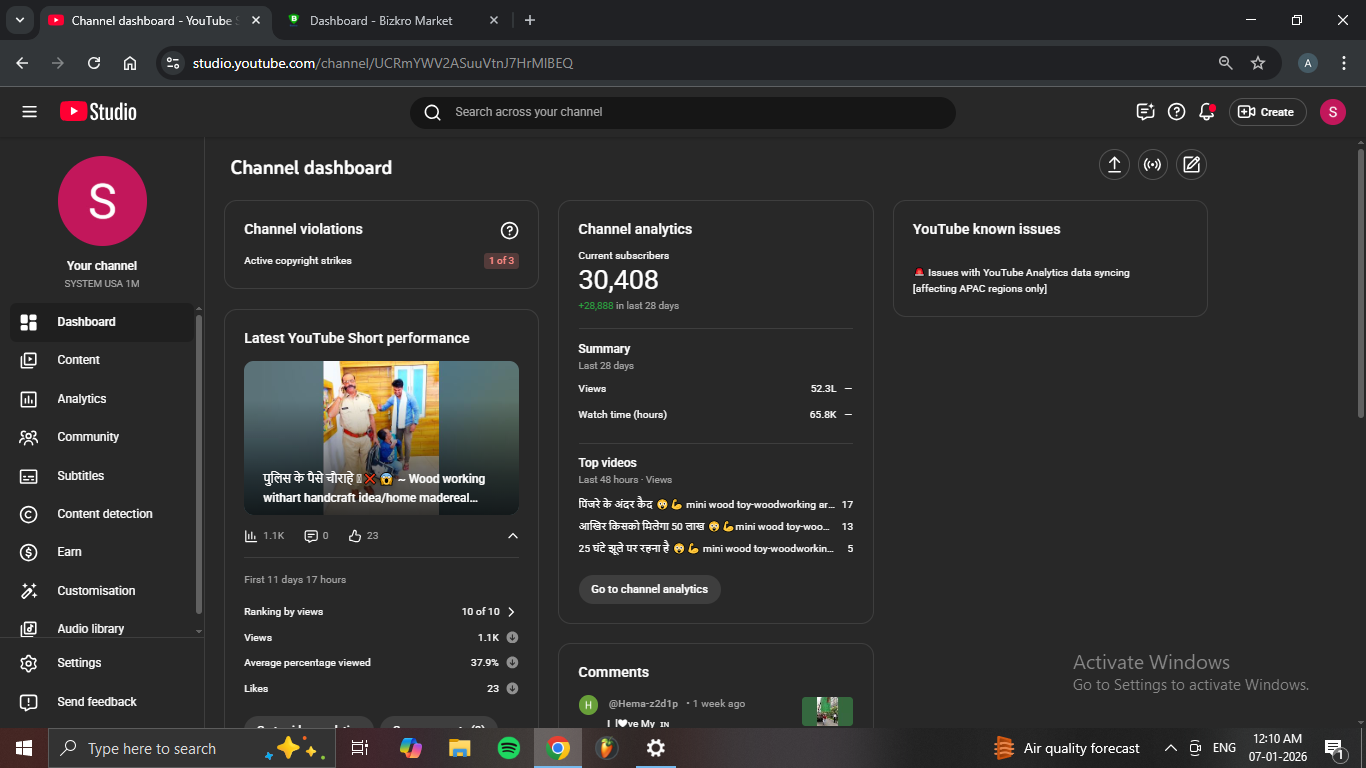Click the comments icon under the latest Short
The image size is (1366, 768).
pos(311,536)
